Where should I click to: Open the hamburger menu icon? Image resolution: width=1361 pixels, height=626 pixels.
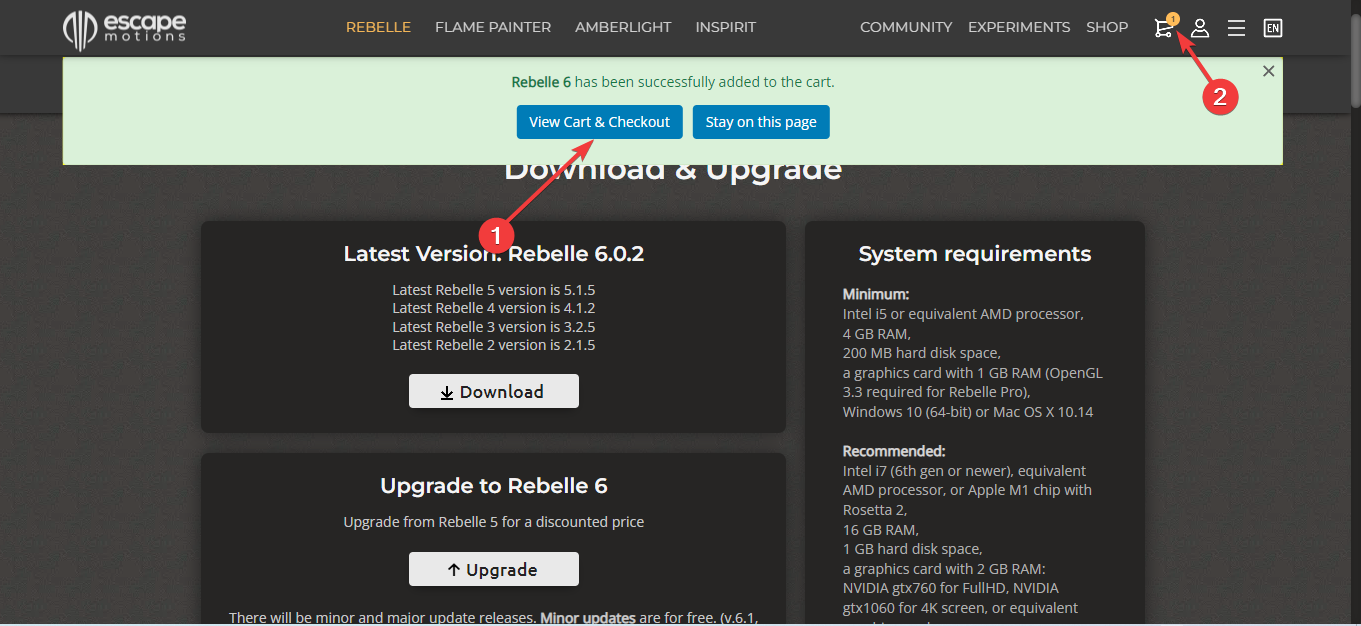click(x=1236, y=28)
